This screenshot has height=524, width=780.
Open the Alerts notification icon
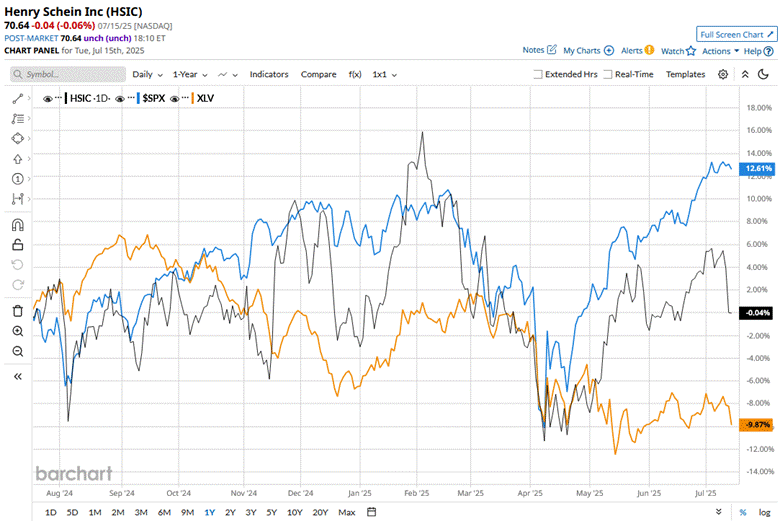point(649,50)
